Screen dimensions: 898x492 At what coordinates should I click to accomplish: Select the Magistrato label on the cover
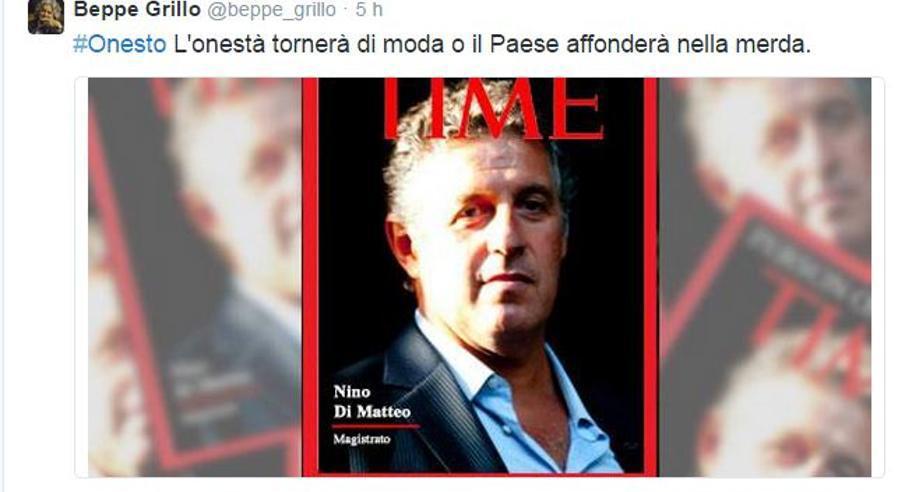(361, 439)
